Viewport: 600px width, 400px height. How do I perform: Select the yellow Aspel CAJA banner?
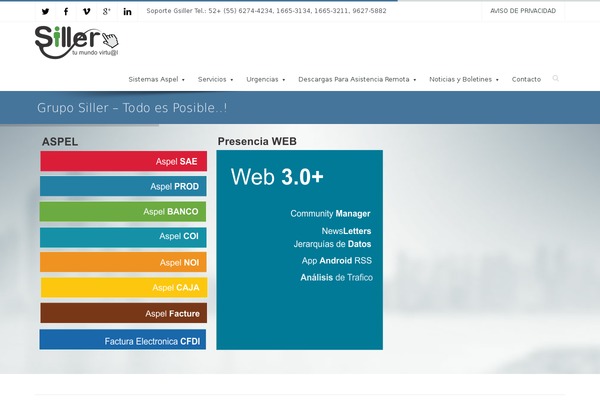124,287
